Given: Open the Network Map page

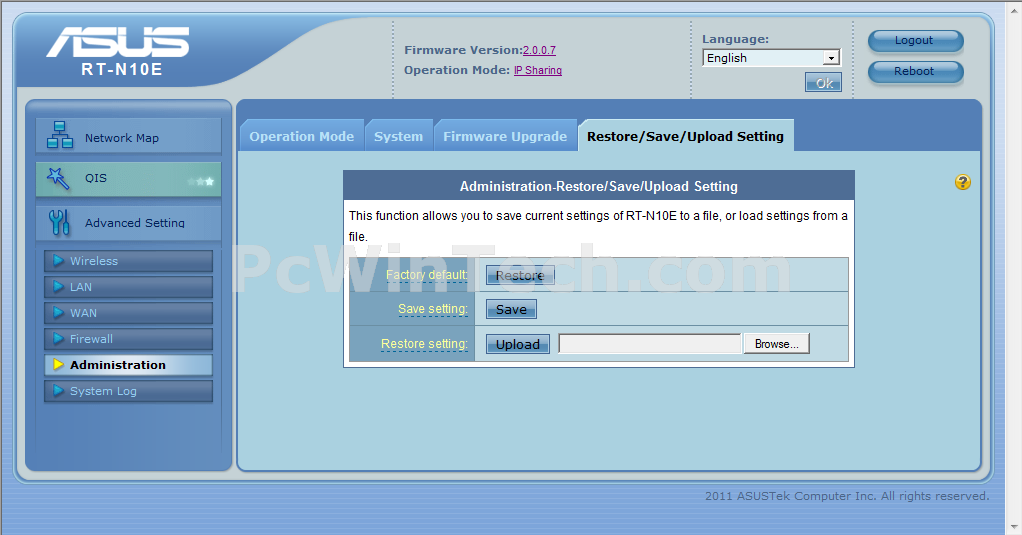Looking at the screenshot, I should click(128, 136).
